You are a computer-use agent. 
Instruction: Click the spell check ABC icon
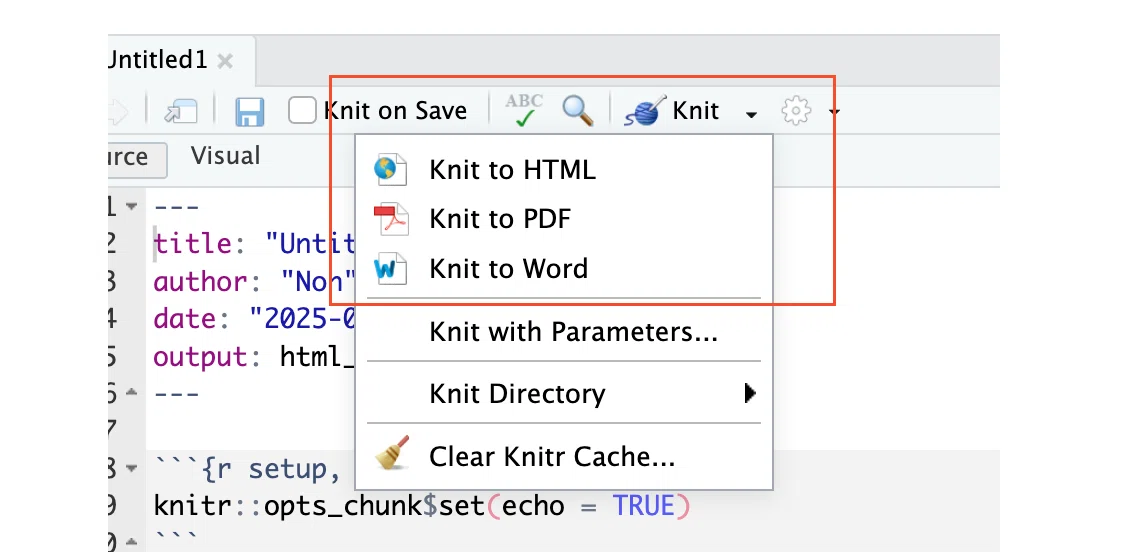point(524,111)
